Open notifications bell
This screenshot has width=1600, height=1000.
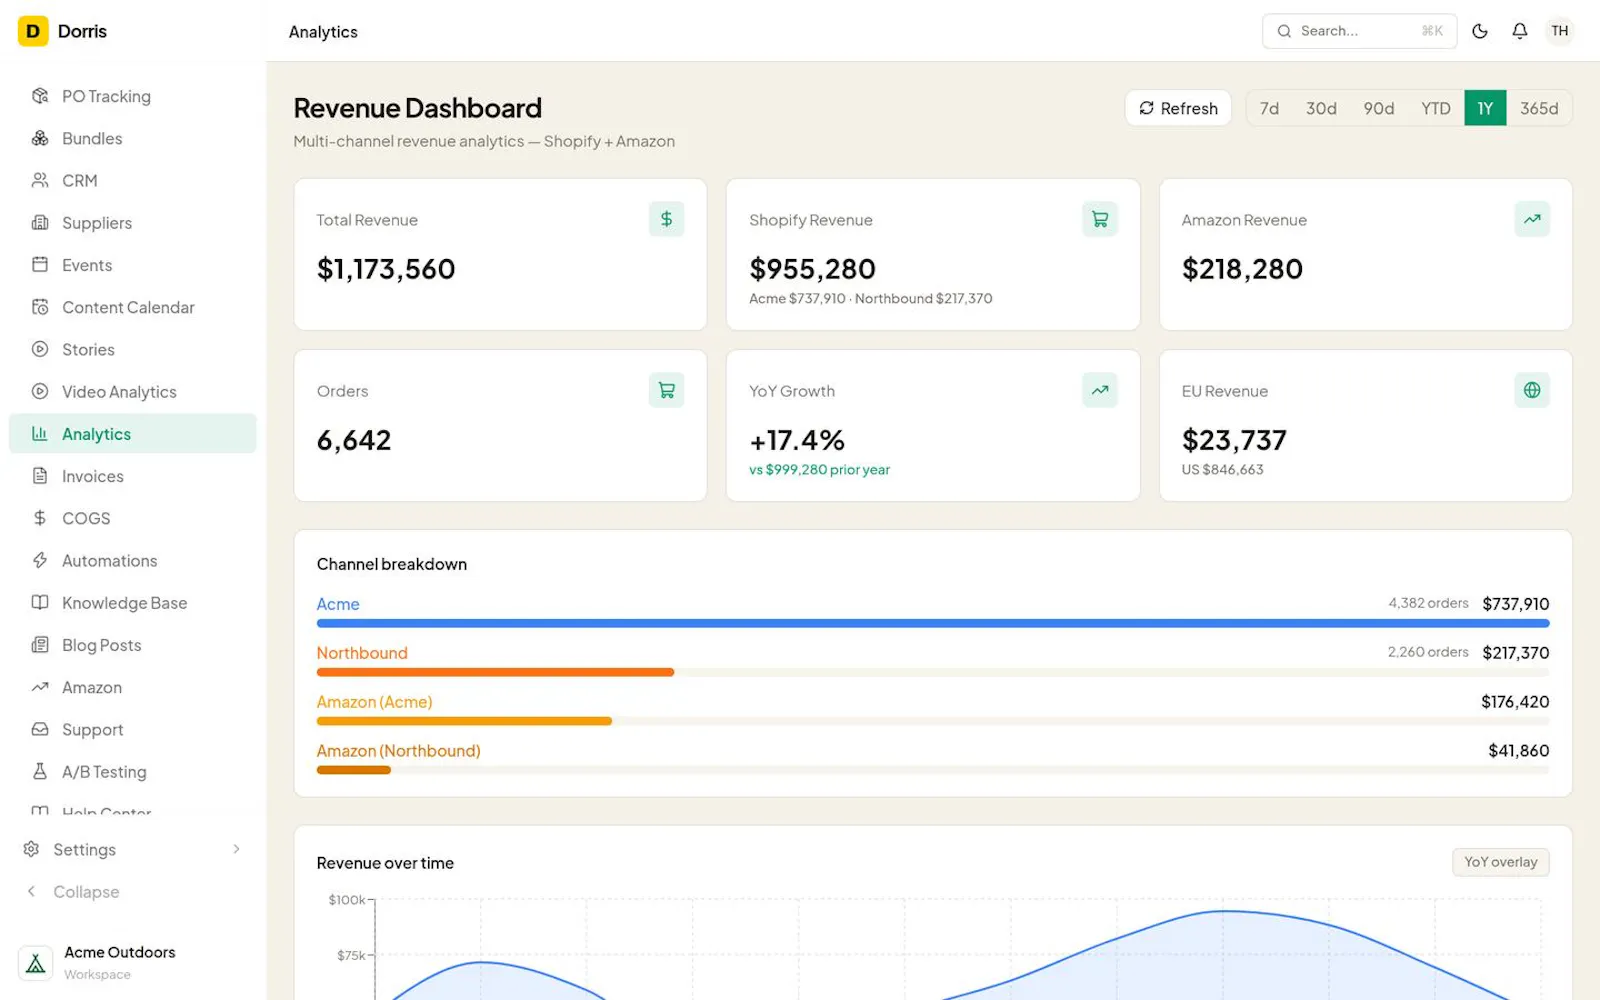click(1520, 31)
